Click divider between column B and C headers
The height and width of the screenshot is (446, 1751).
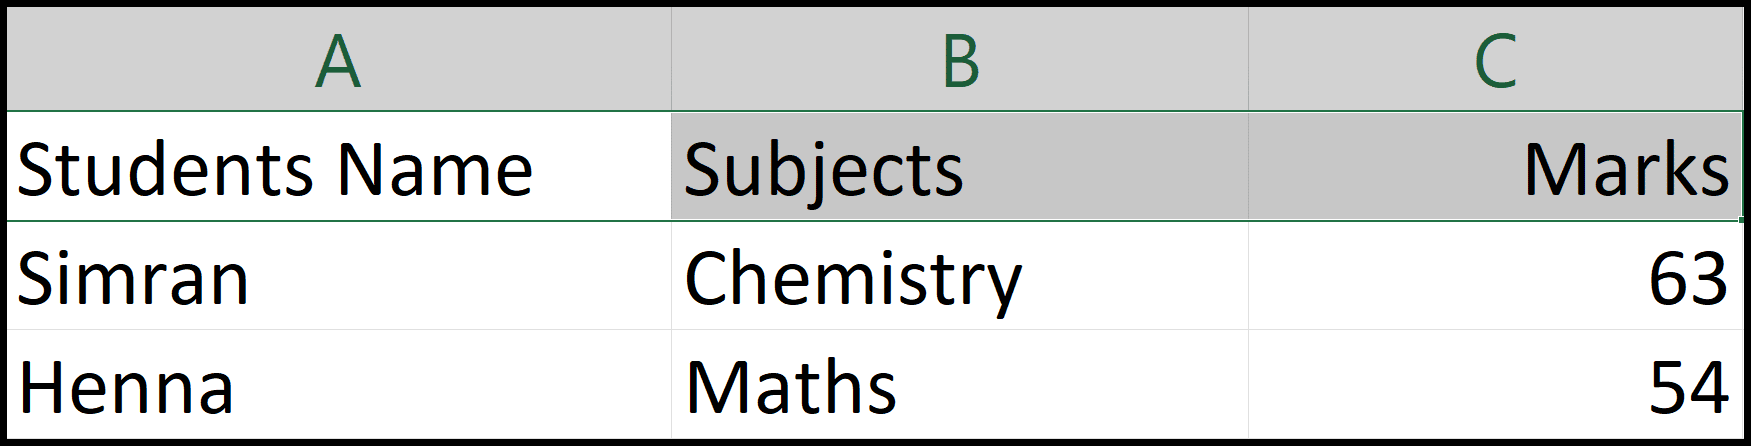point(1249,59)
